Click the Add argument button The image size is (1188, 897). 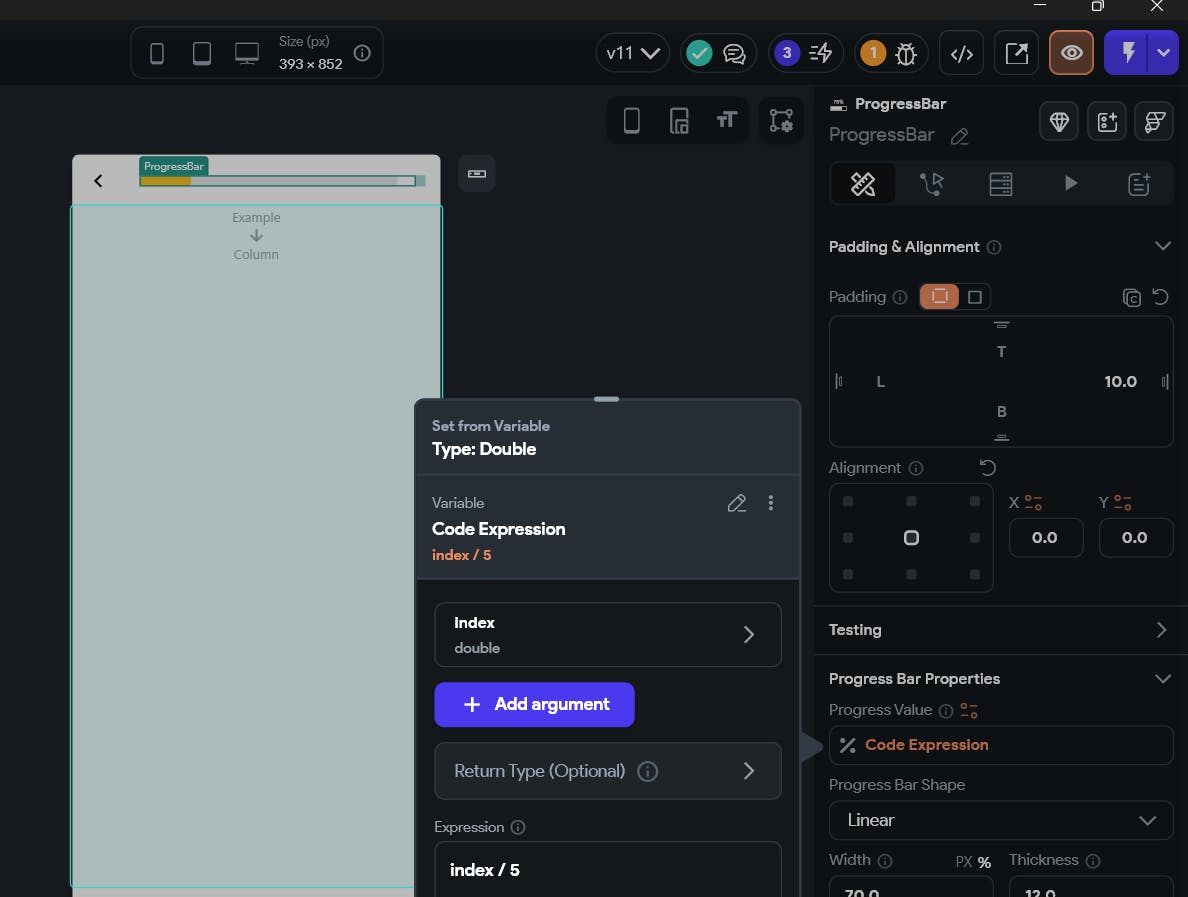click(534, 704)
